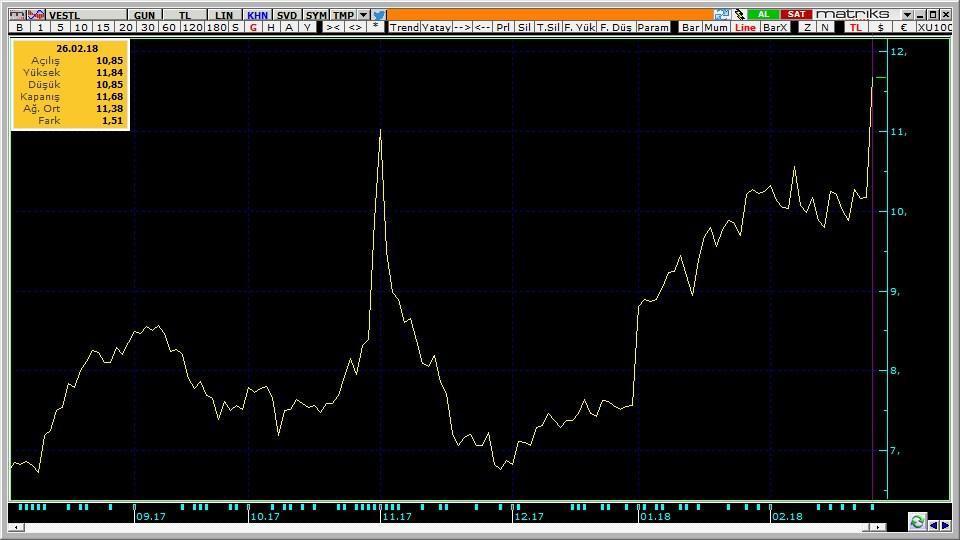Open the GUN period selector
Screen dimensions: 960x540
[144, 15]
